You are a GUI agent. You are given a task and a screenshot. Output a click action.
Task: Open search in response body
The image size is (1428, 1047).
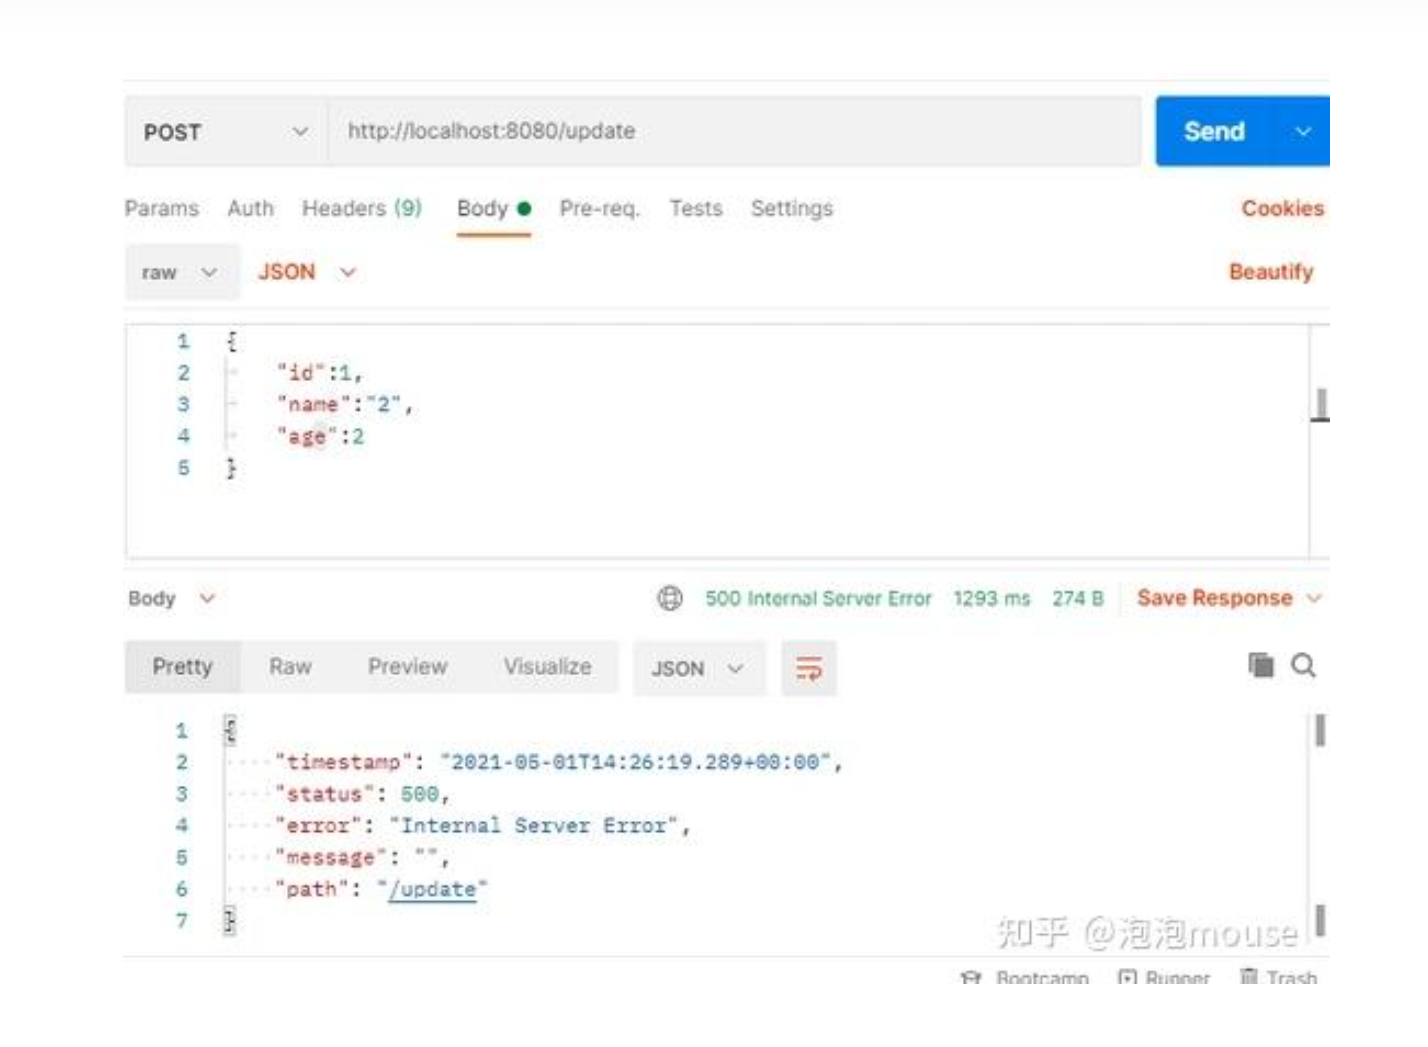(1303, 665)
